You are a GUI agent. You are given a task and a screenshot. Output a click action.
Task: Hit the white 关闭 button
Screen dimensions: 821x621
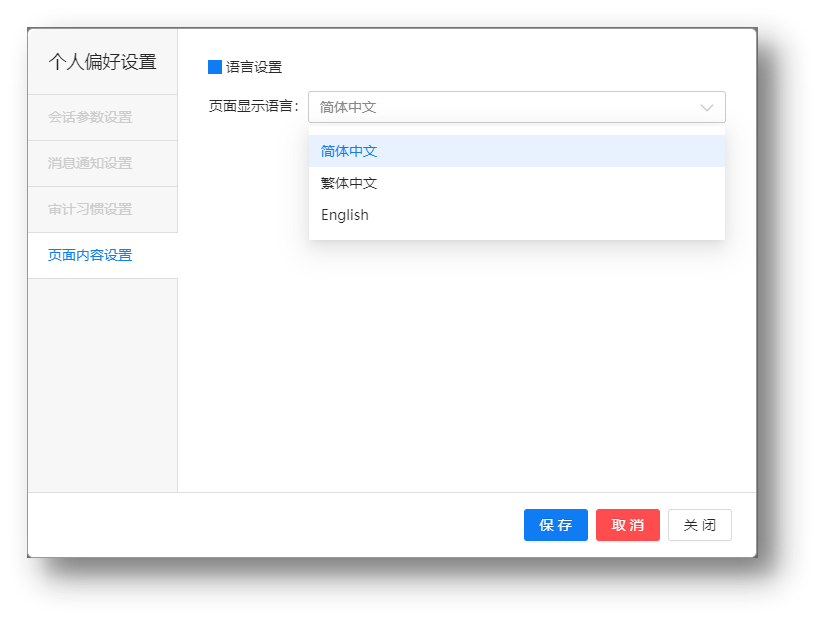pos(699,525)
